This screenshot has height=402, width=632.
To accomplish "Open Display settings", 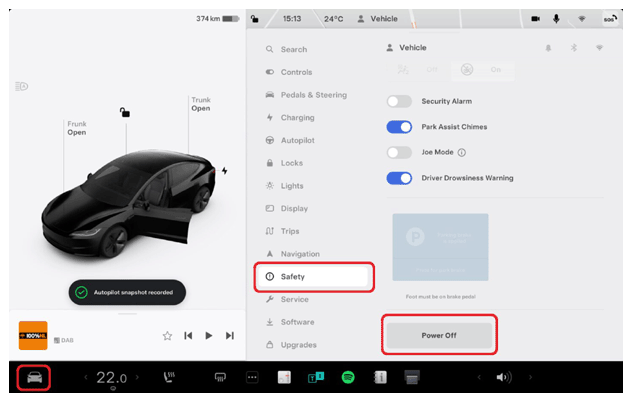I will point(314,208).
